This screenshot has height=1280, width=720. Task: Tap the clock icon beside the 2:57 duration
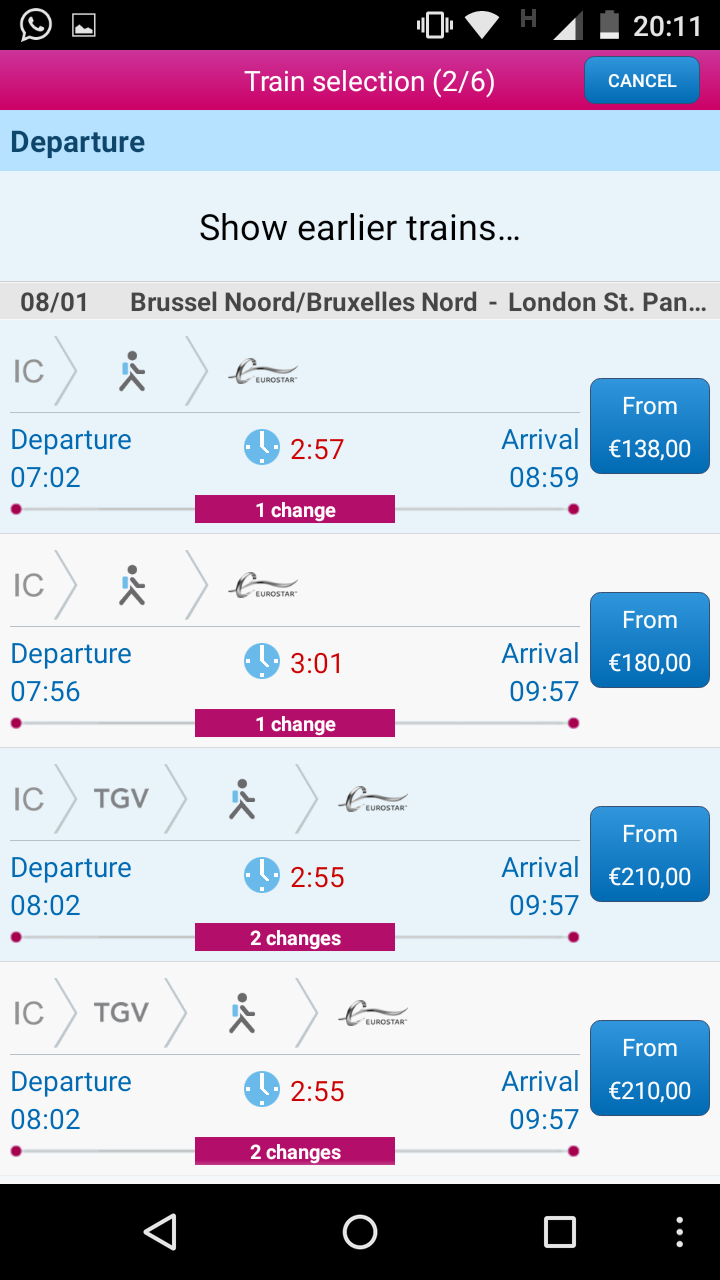262,448
